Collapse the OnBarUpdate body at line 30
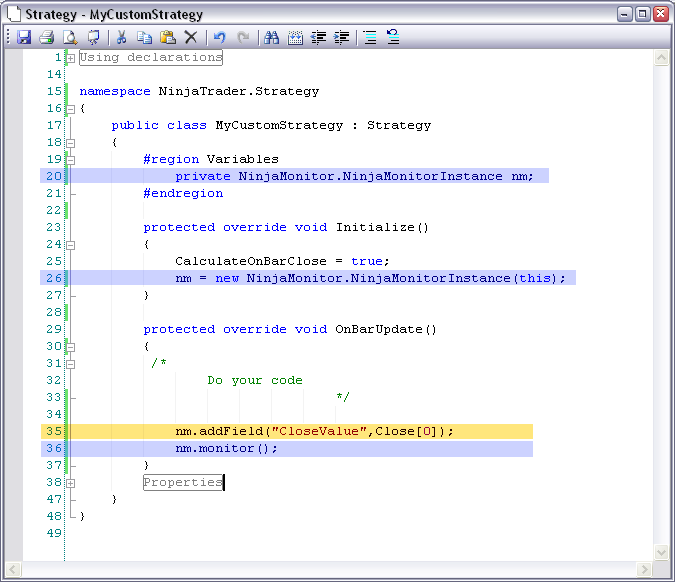The width and height of the screenshot is (675, 582). [x=71, y=347]
